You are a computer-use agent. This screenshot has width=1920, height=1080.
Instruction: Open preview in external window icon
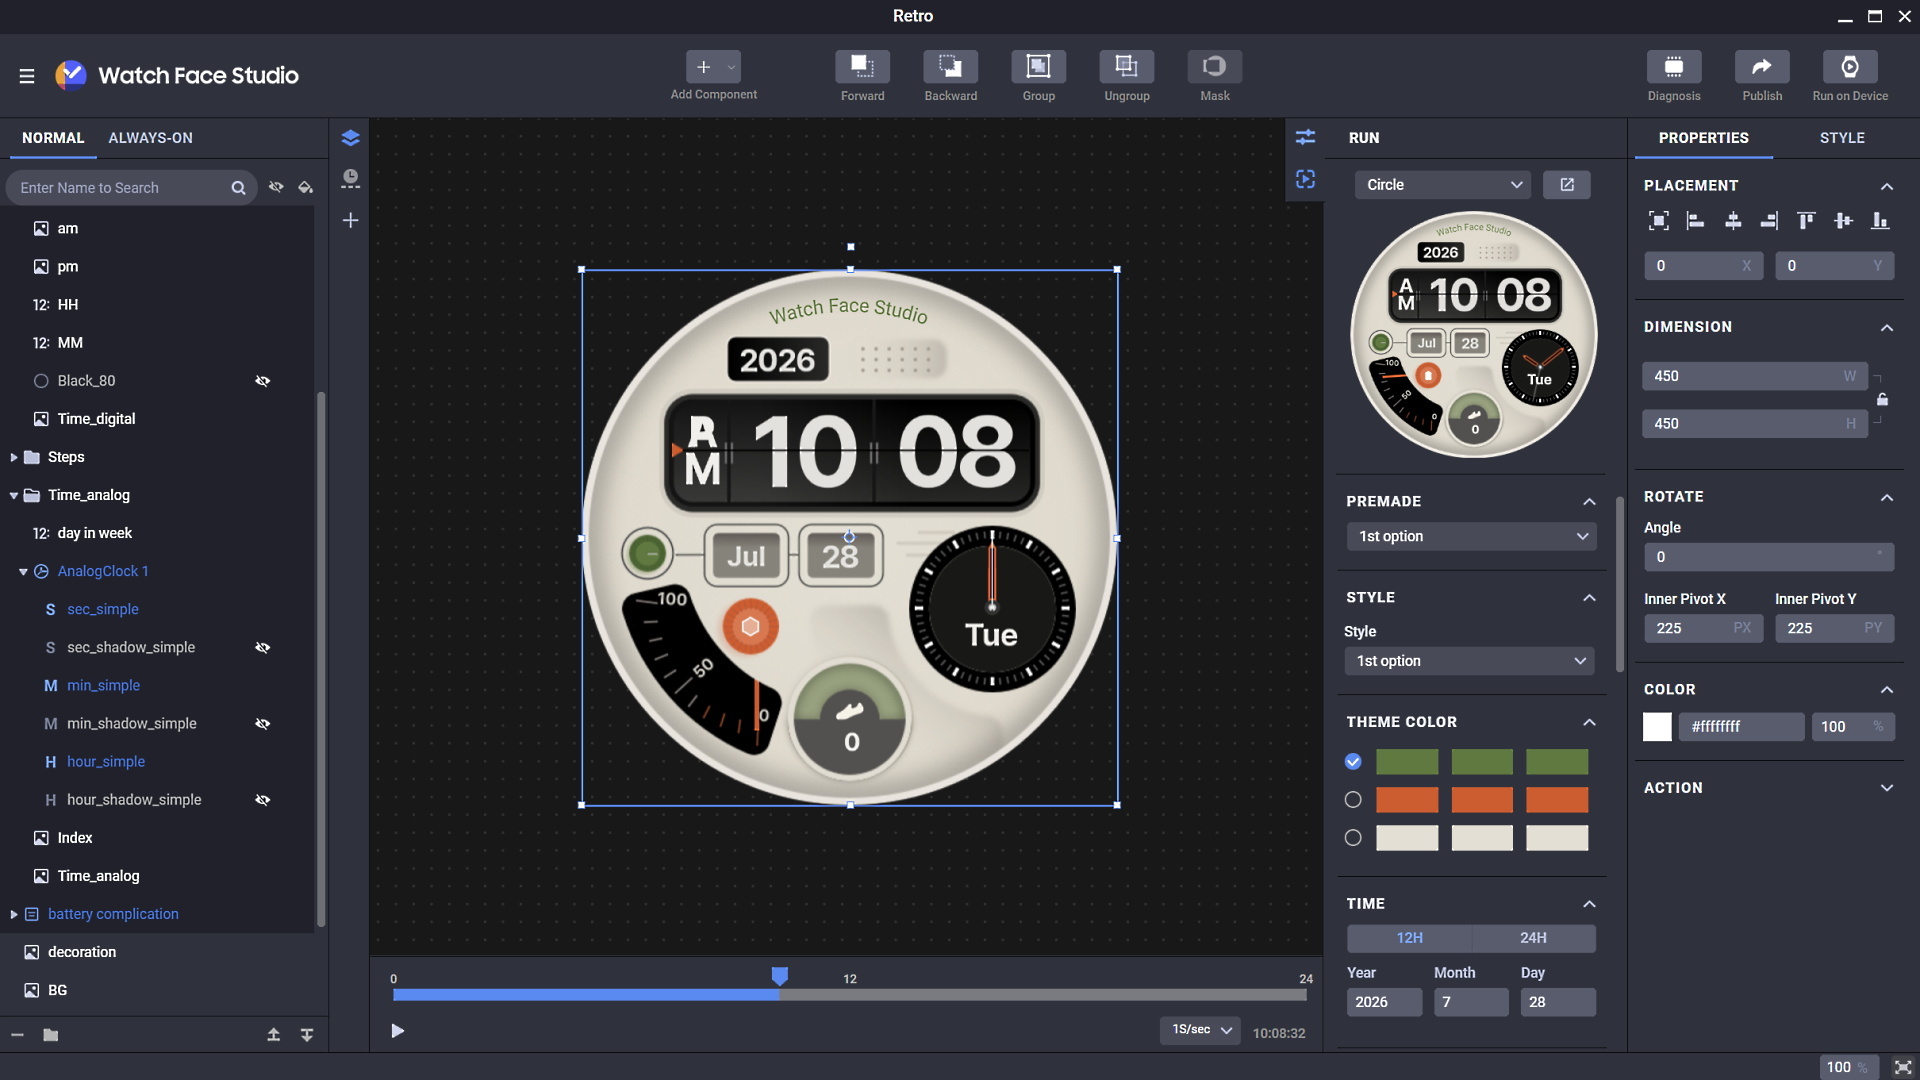point(1567,185)
